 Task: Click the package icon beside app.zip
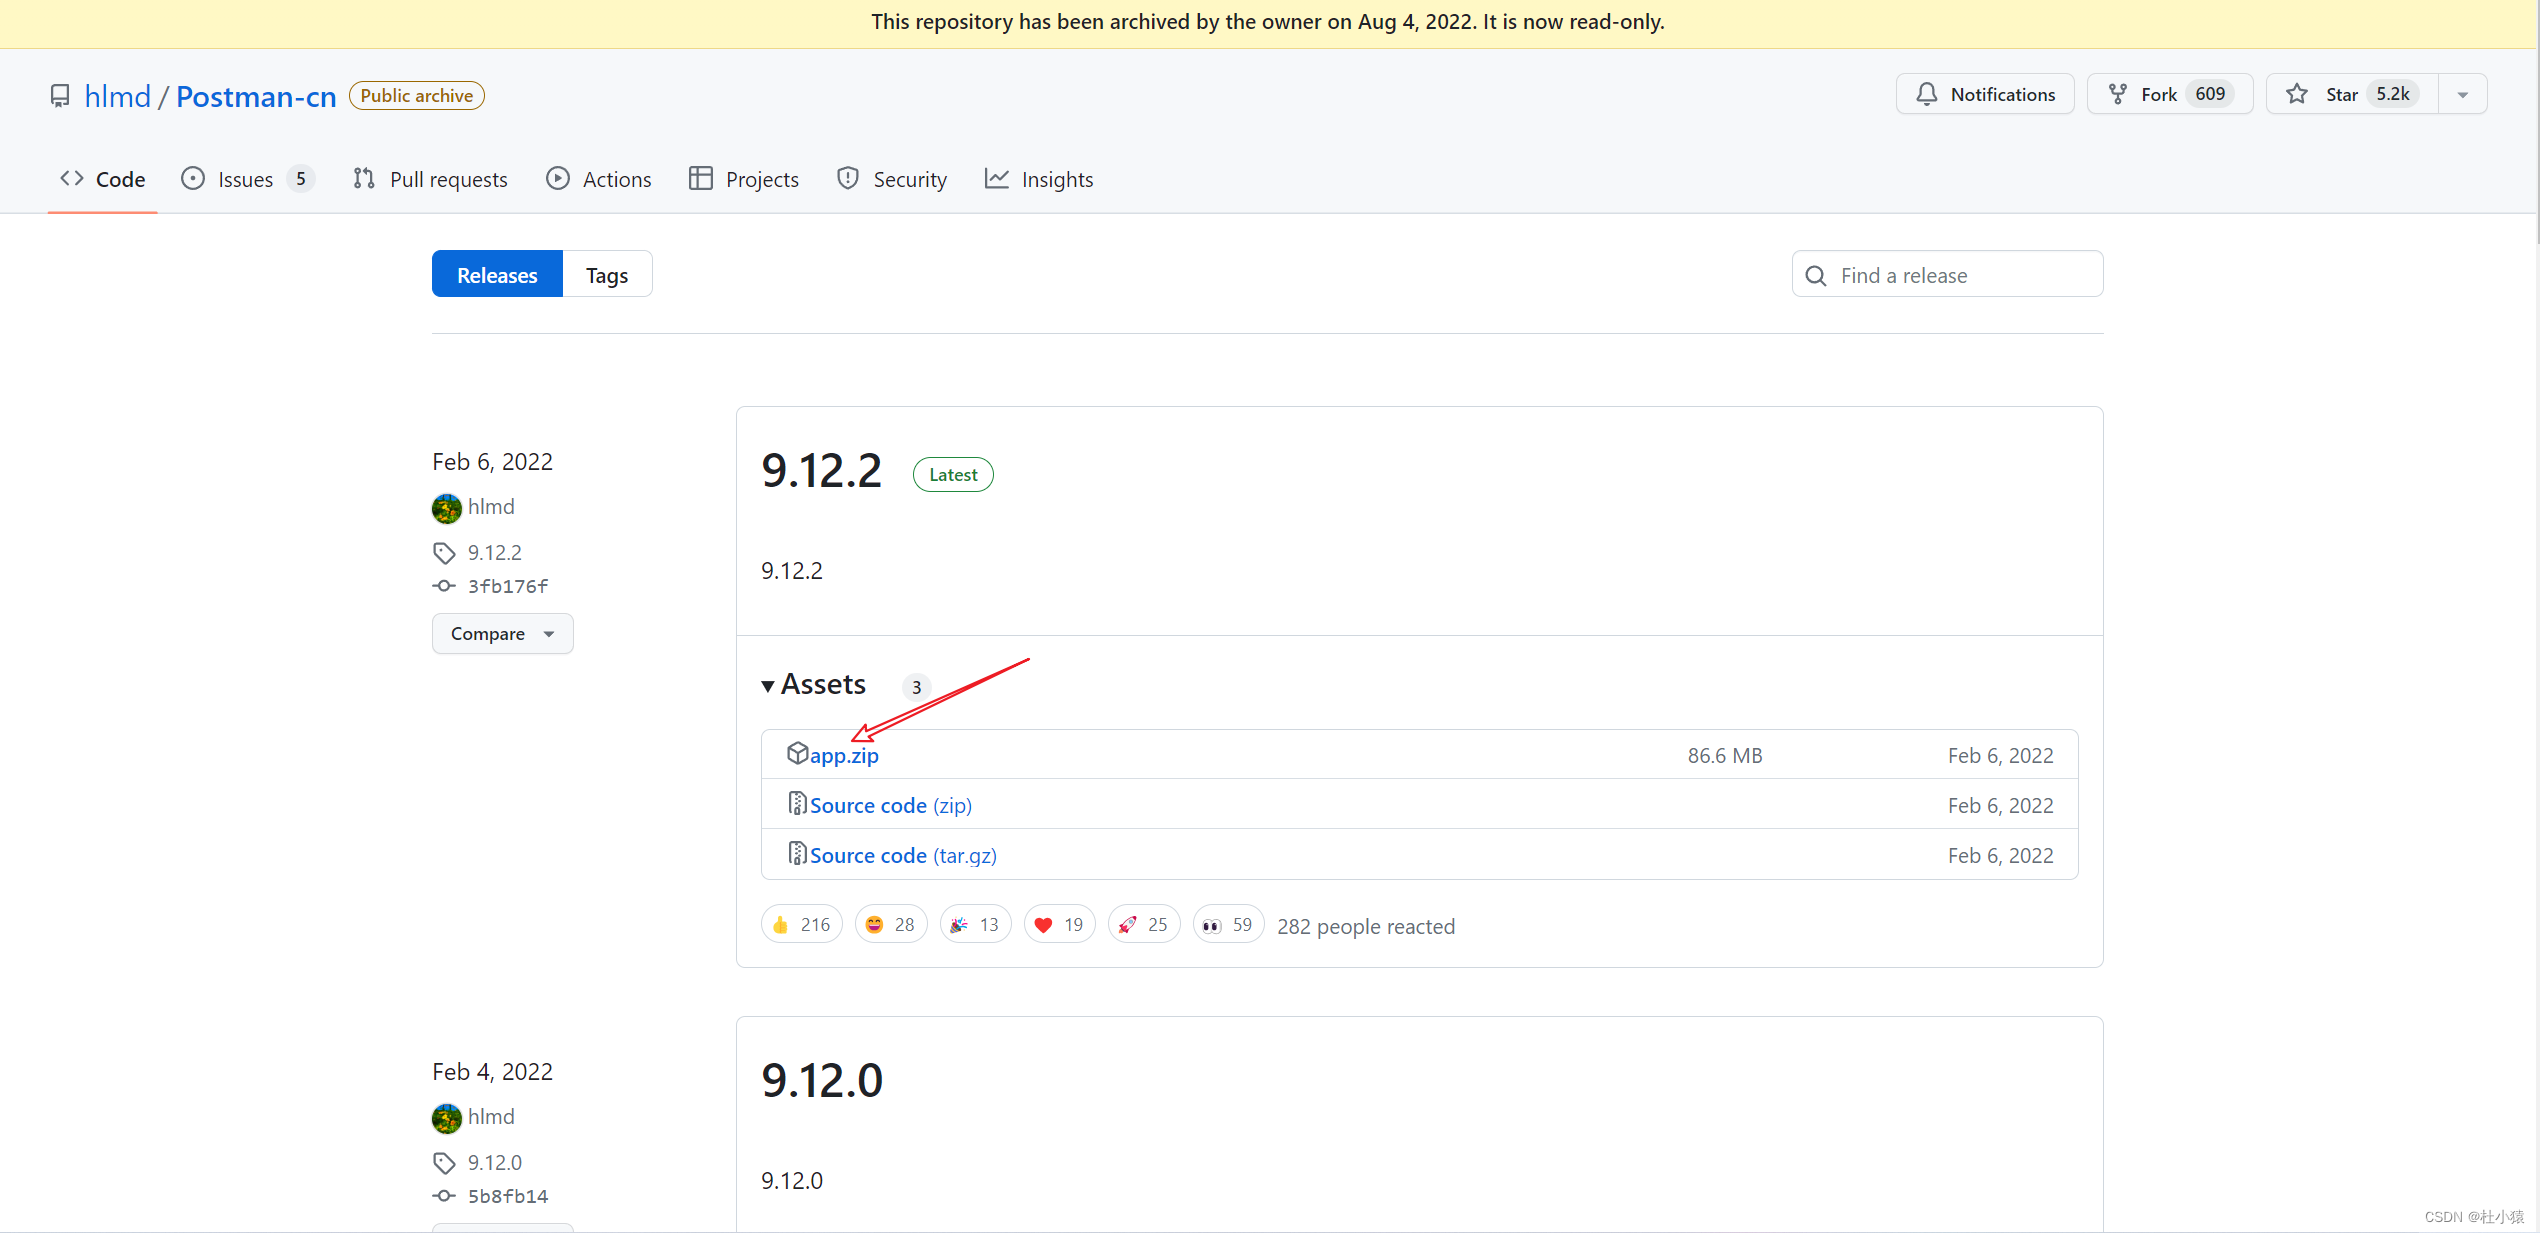(797, 753)
